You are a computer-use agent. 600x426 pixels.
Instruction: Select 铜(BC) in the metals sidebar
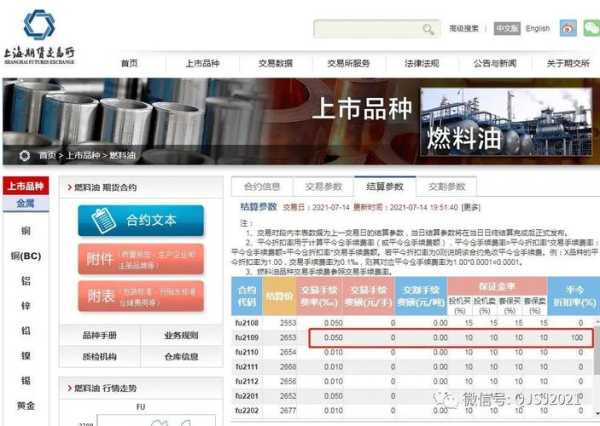[25, 256]
